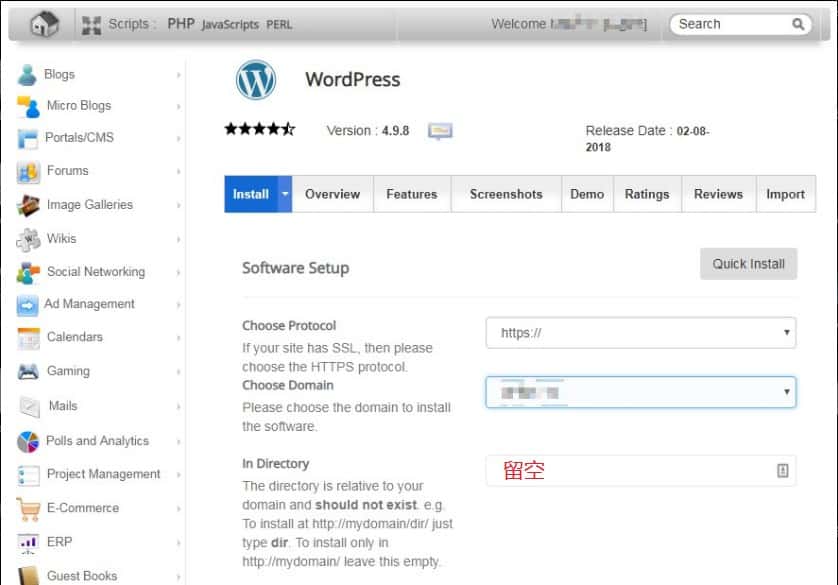Select the Forums category icon
838x585 pixels.
pos(28,171)
